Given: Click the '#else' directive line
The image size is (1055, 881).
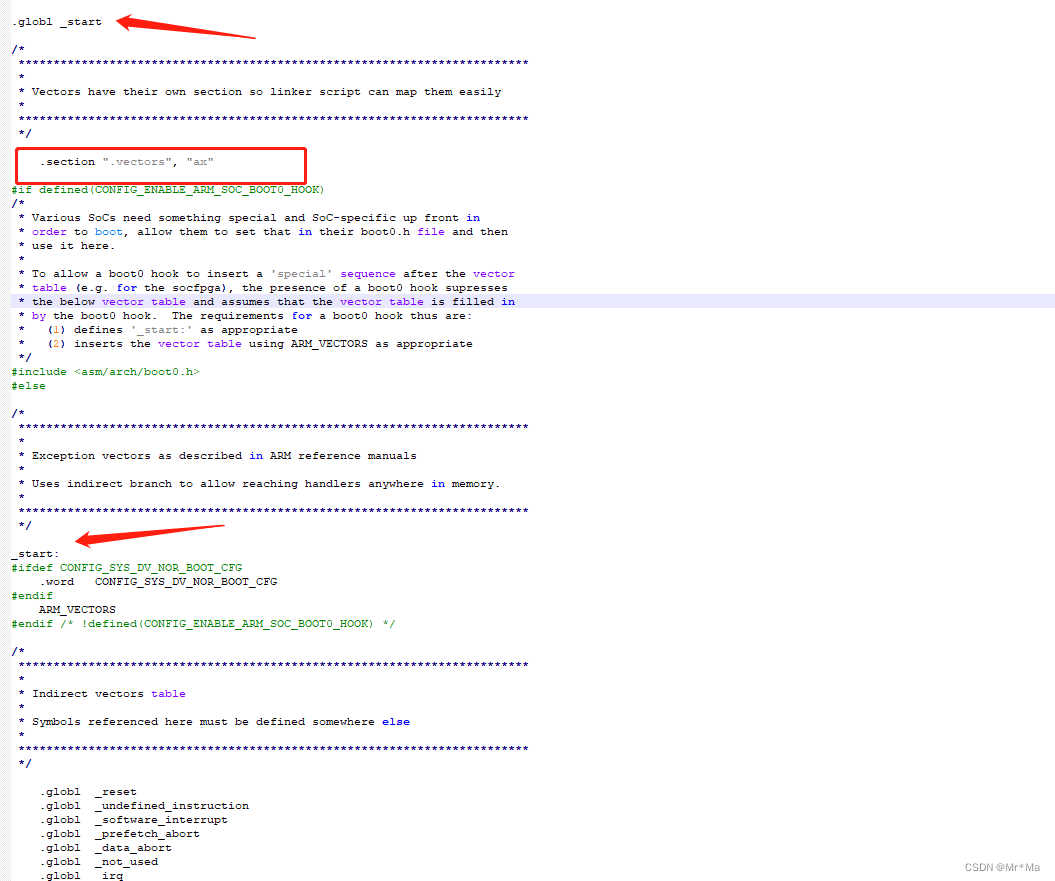Looking at the screenshot, I should point(29,386).
